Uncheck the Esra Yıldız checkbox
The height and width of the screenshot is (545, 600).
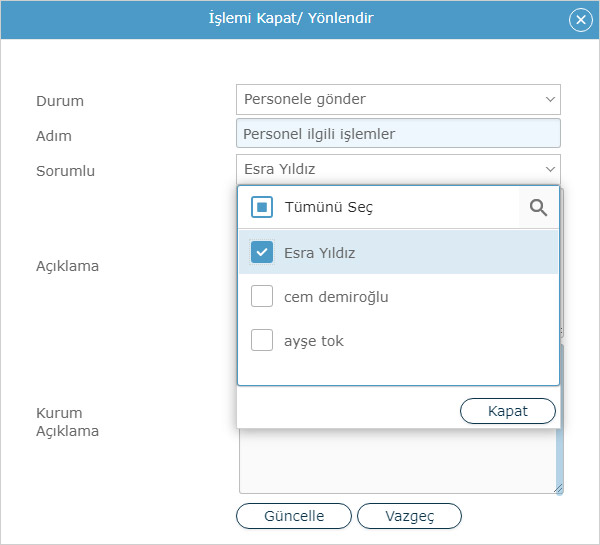(262, 252)
